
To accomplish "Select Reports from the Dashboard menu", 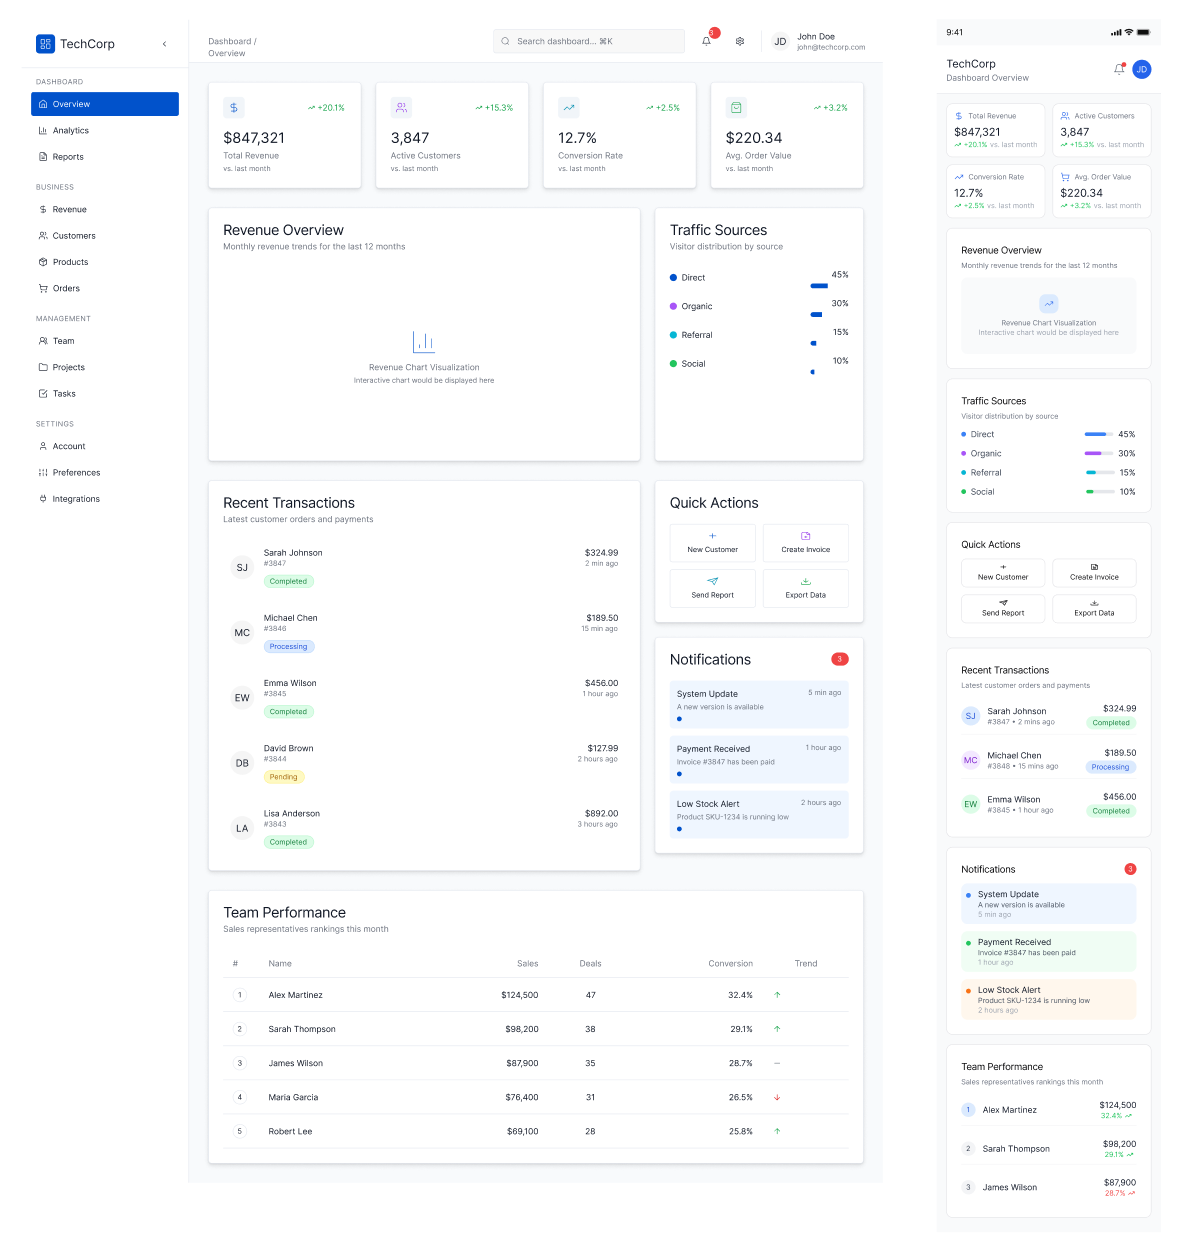I will (x=70, y=156).
